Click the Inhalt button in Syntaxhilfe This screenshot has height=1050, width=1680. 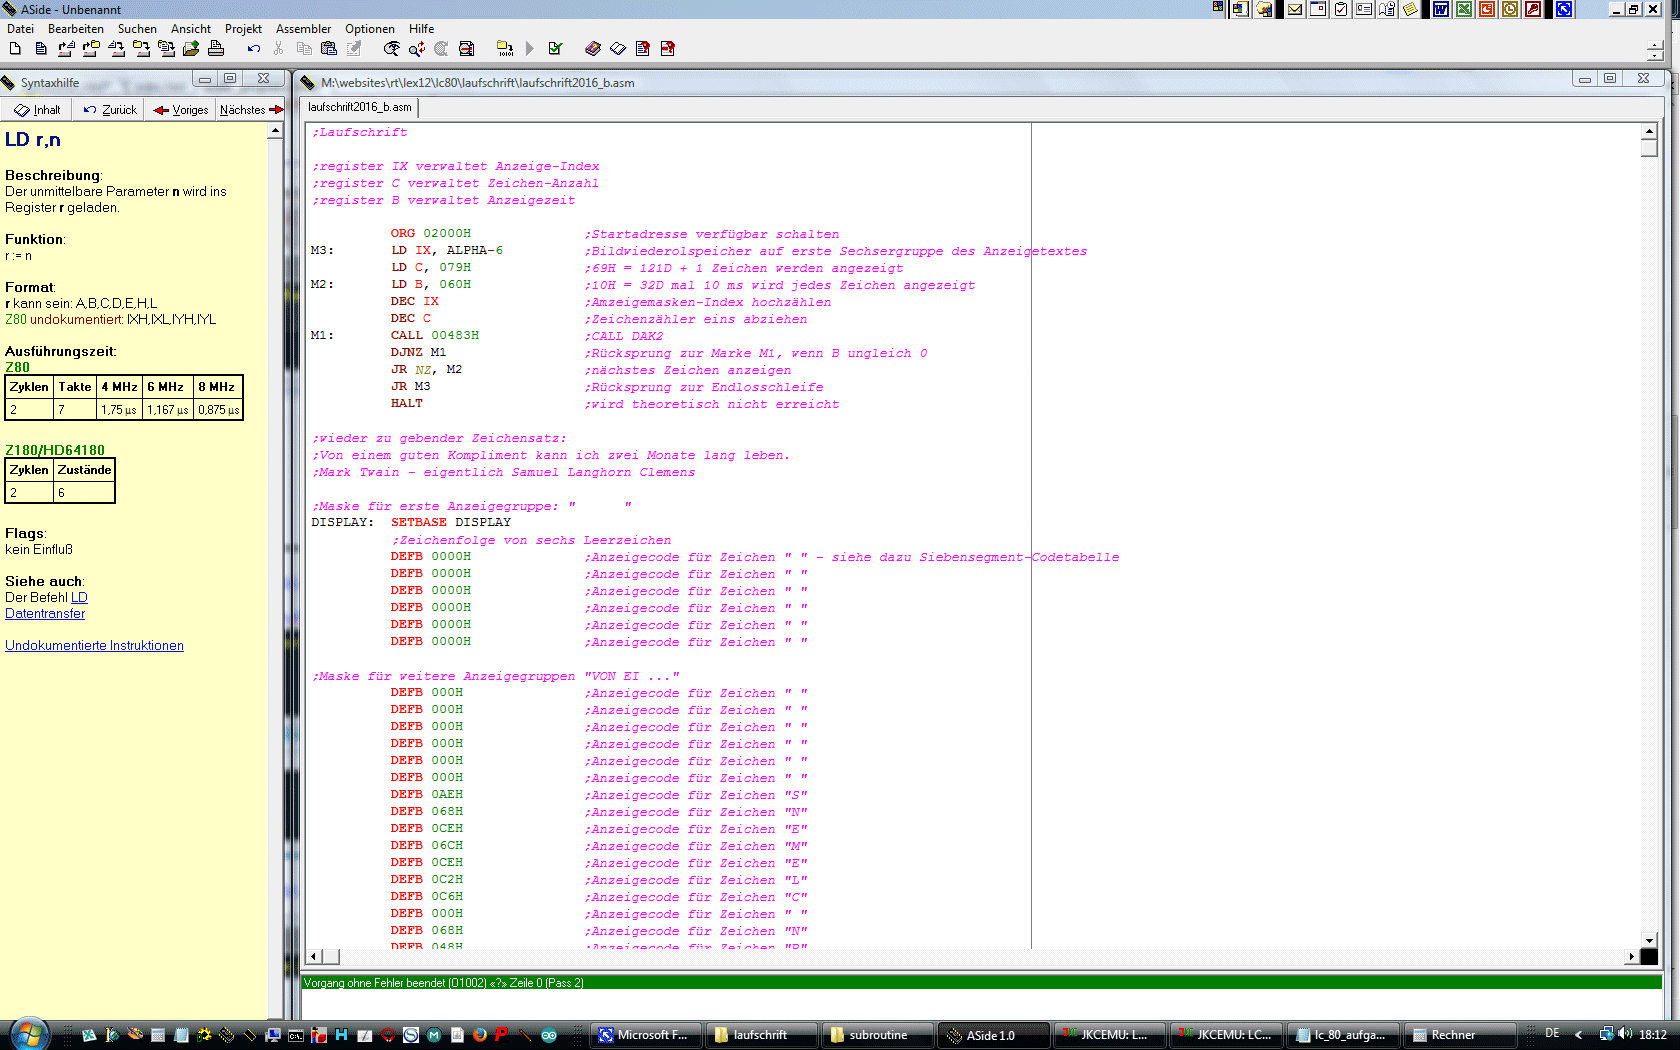point(36,110)
